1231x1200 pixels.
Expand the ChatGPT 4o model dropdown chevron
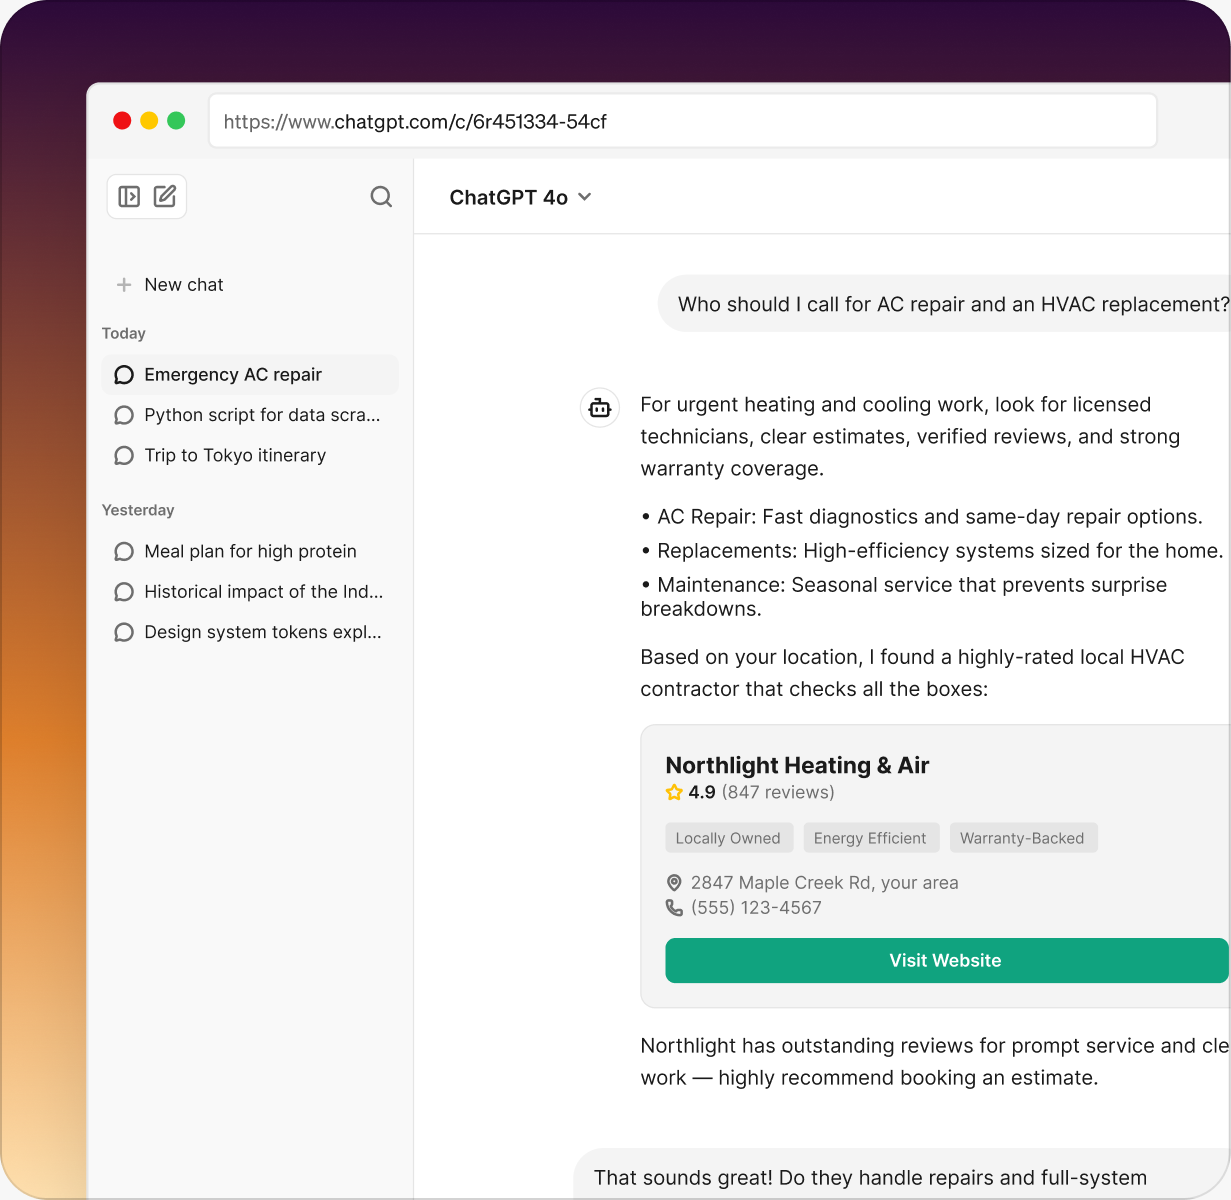(x=585, y=197)
